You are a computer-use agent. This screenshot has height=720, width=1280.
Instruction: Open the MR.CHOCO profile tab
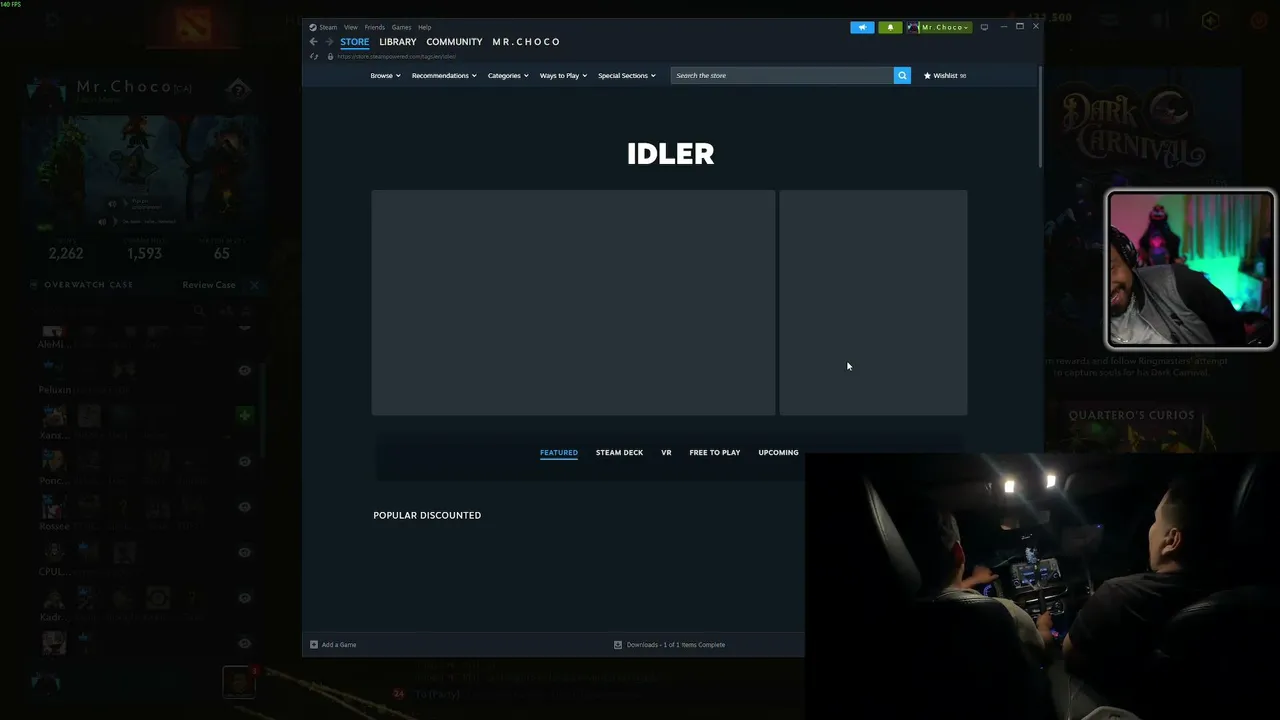tap(526, 42)
